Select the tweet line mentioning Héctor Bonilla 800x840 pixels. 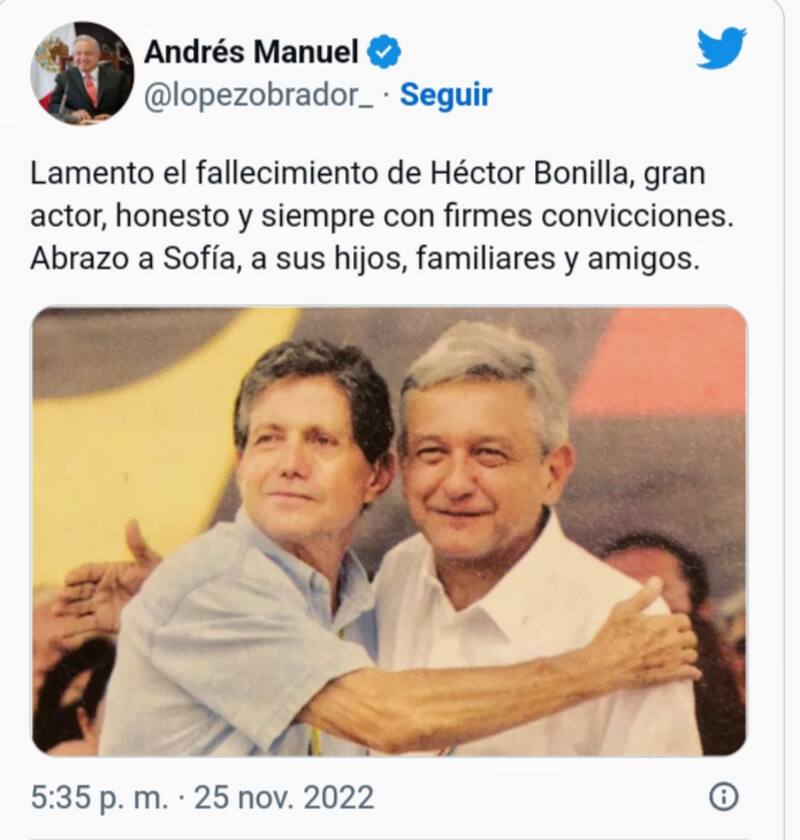(x=368, y=174)
